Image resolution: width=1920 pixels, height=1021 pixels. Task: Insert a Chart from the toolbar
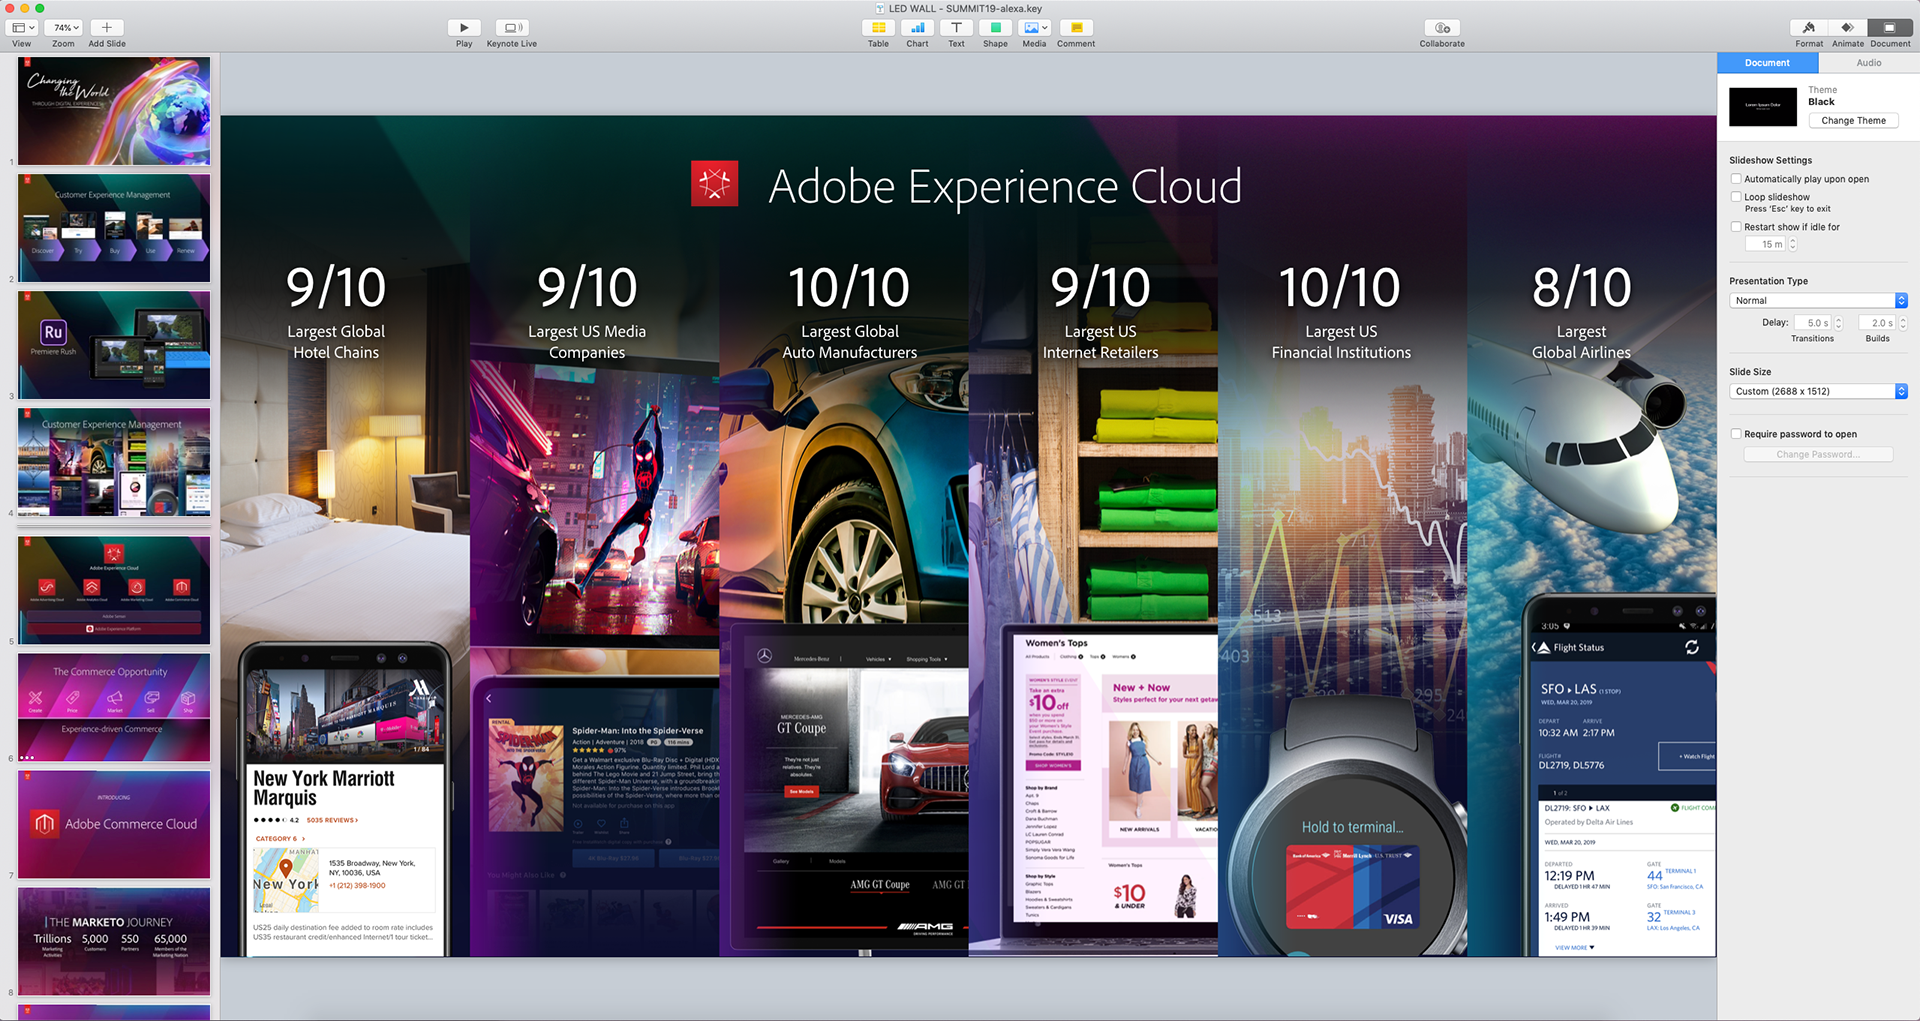(917, 28)
